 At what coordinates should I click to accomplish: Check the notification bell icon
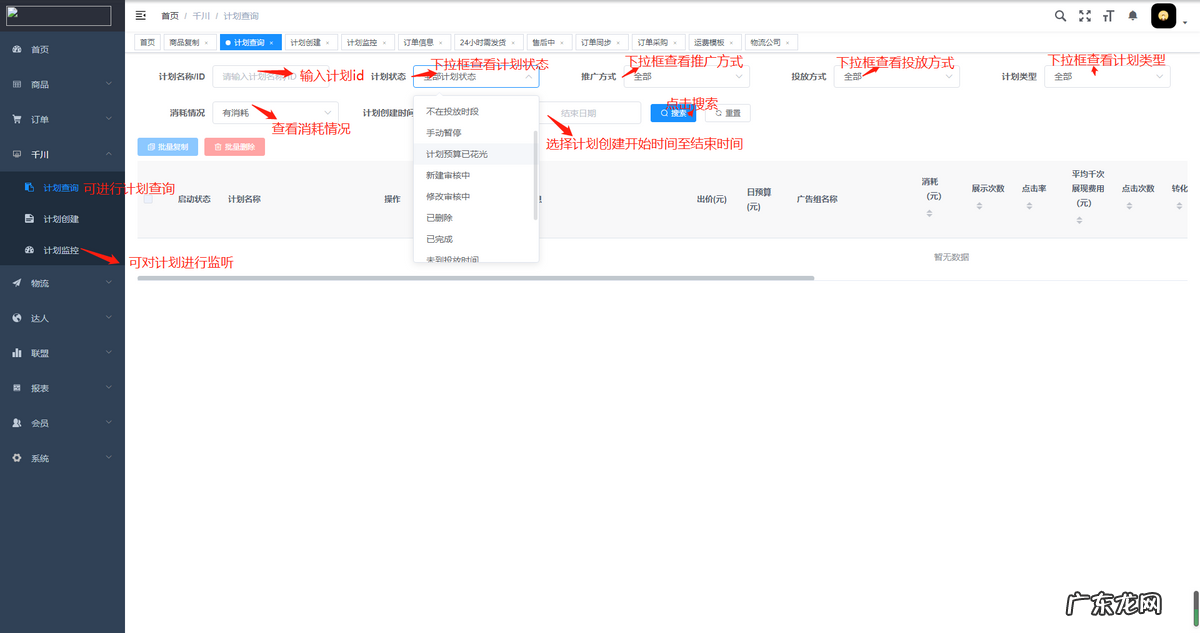(x=1134, y=16)
